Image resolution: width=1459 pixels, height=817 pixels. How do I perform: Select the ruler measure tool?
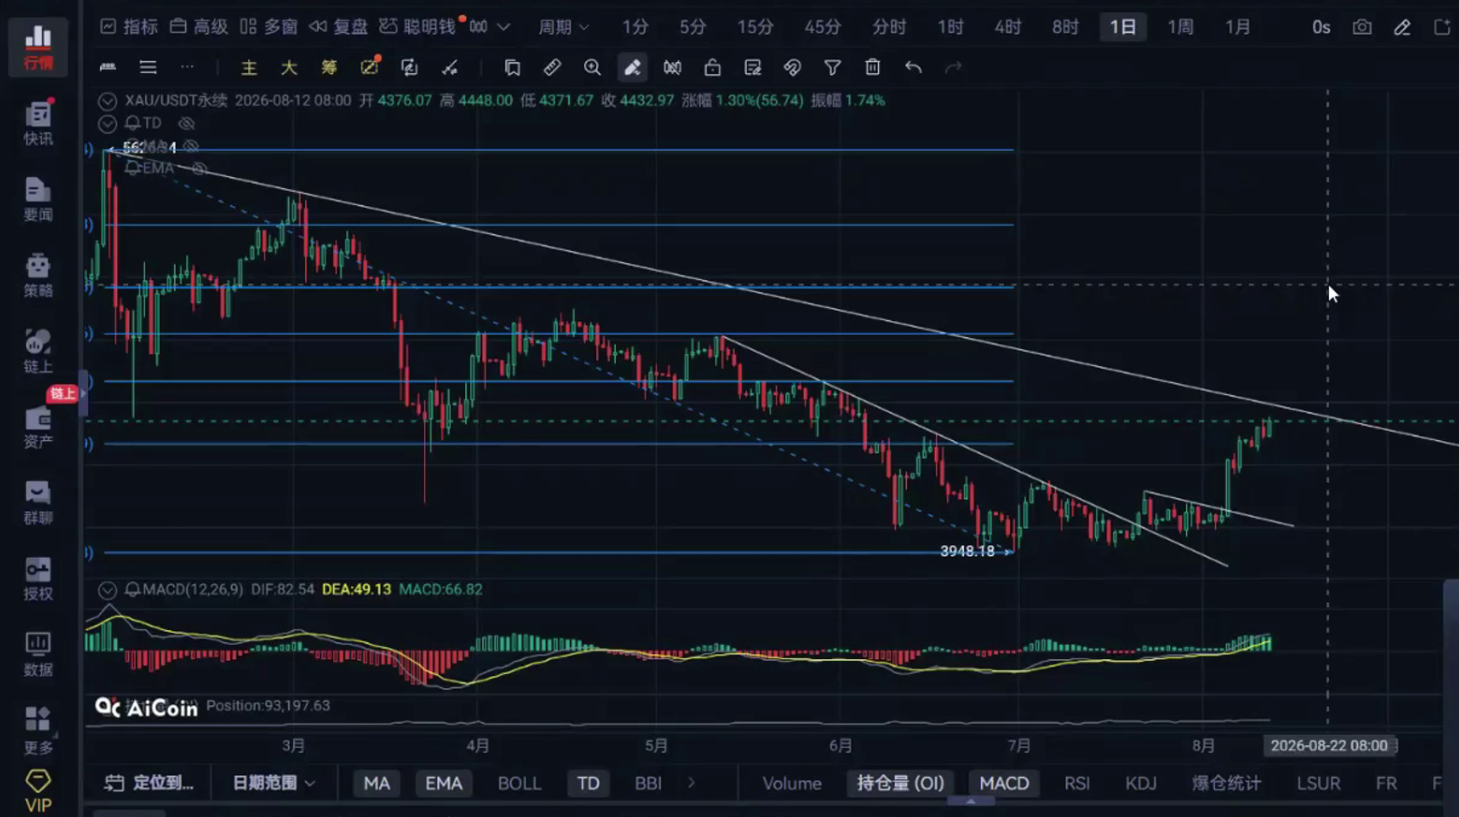552,67
